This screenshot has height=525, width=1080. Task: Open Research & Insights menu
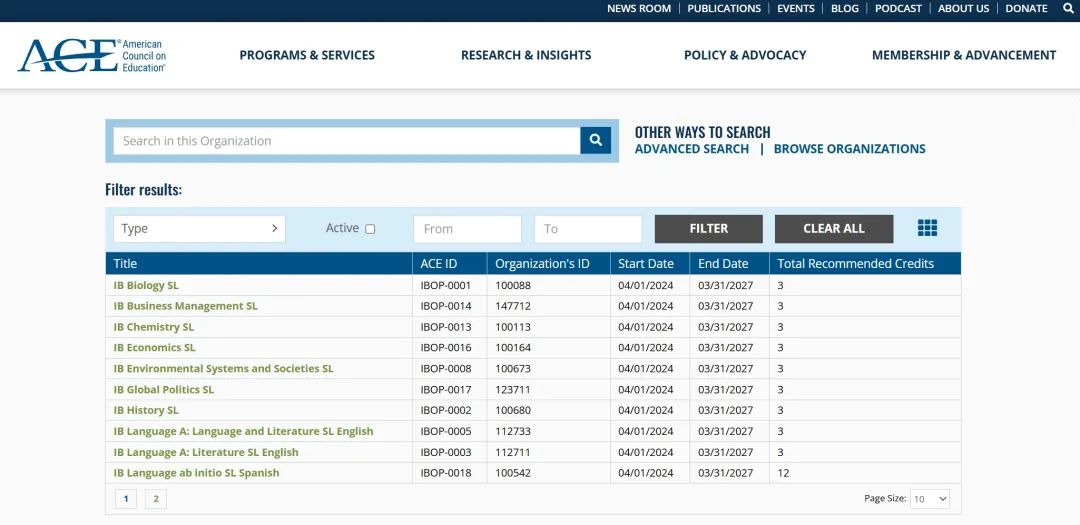[526, 55]
